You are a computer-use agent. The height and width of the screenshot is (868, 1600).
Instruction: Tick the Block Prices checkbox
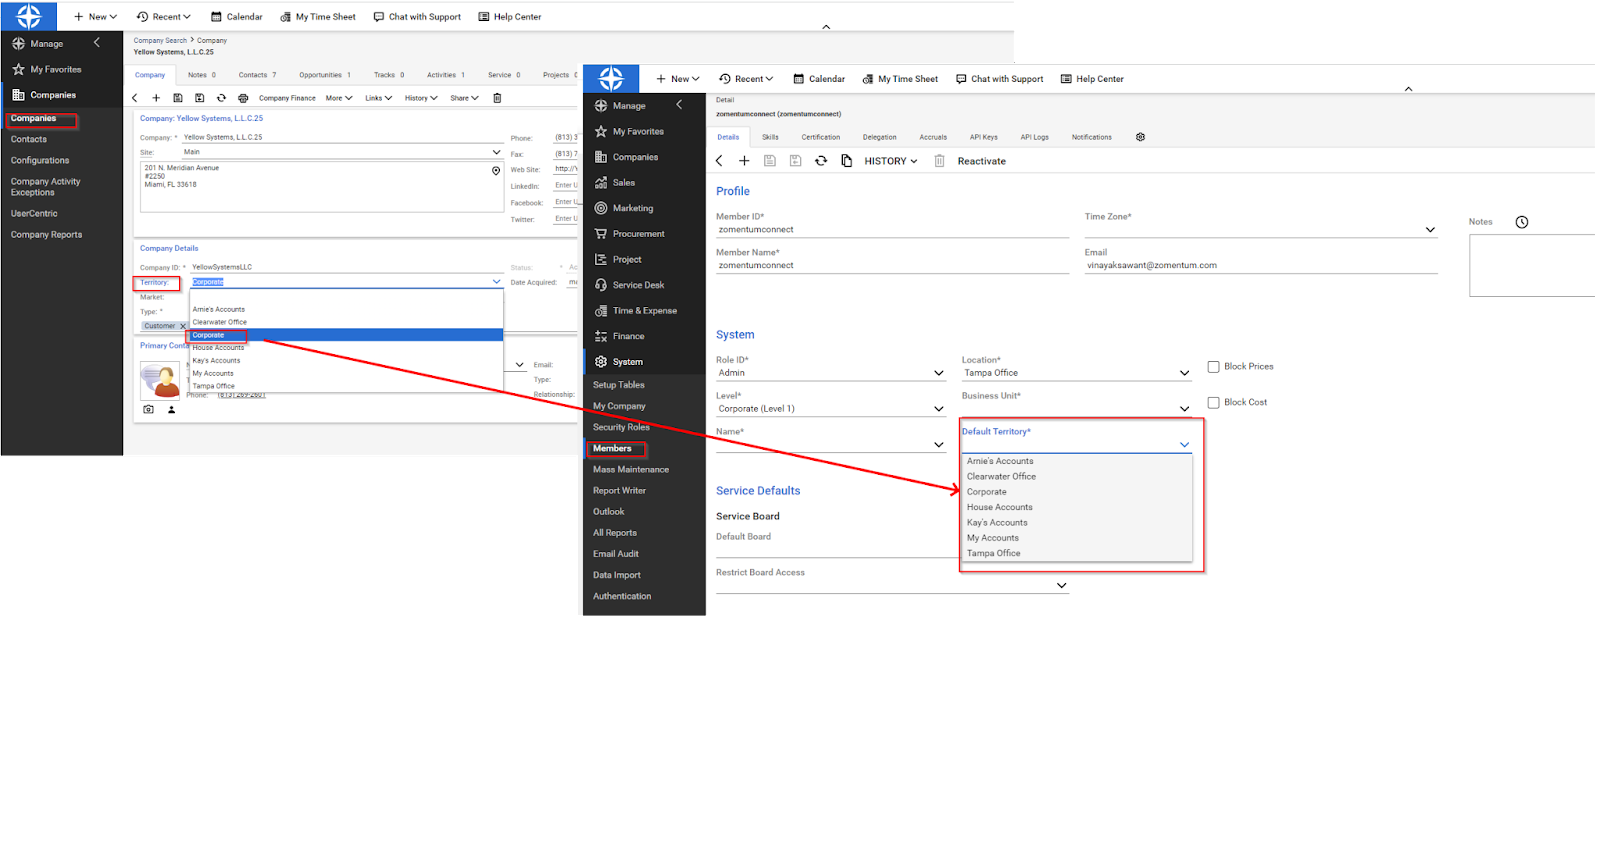tap(1213, 367)
